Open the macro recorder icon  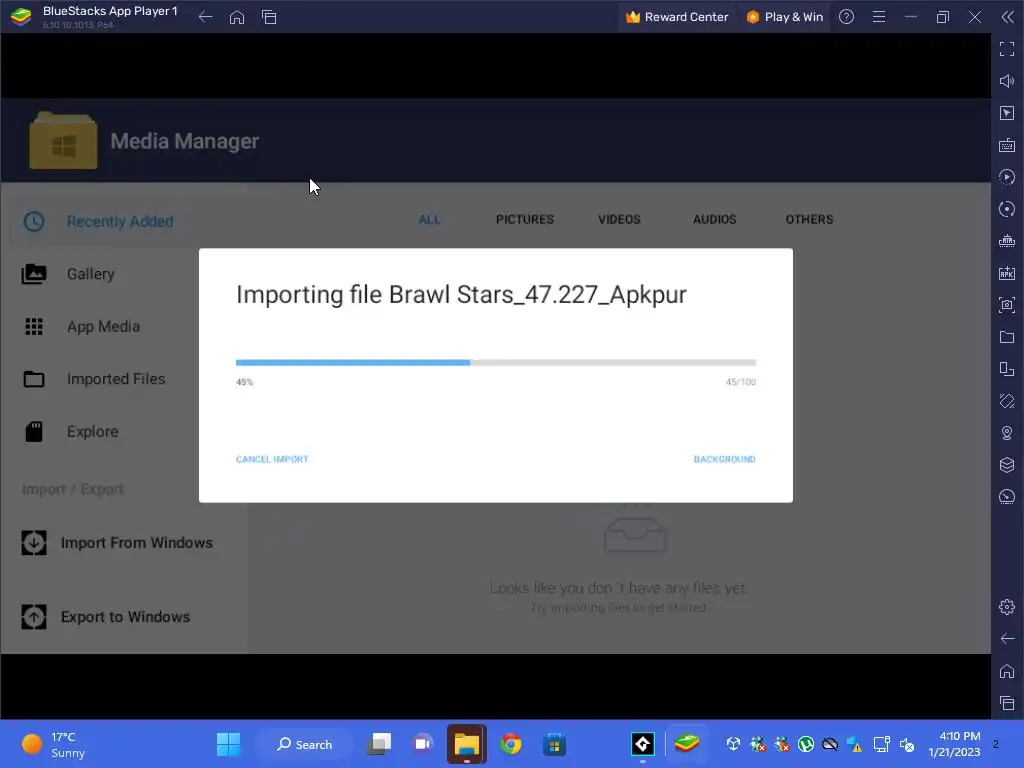click(x=1007, y=177)
